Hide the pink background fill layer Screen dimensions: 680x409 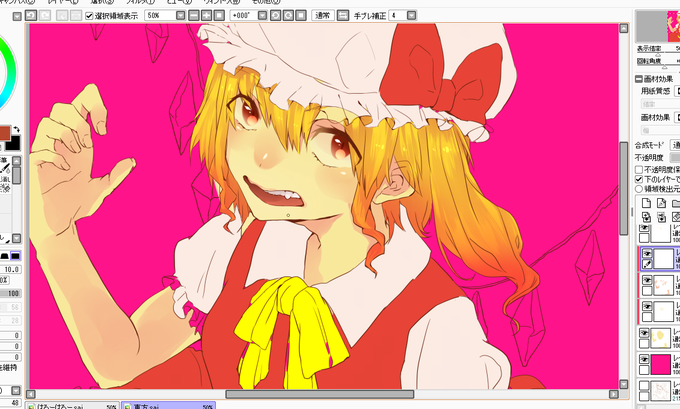coord(644,360)
